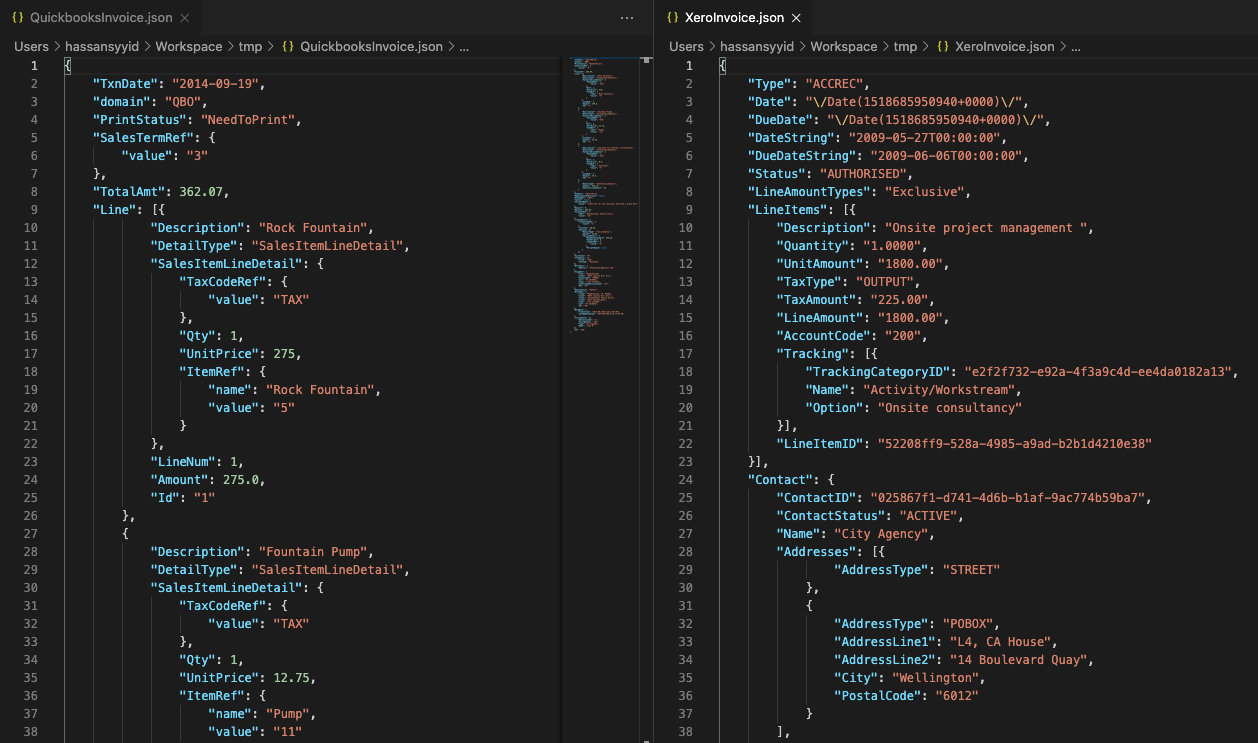
Task: Click the LineItemID GUID value
Action: pos(1014,443)
